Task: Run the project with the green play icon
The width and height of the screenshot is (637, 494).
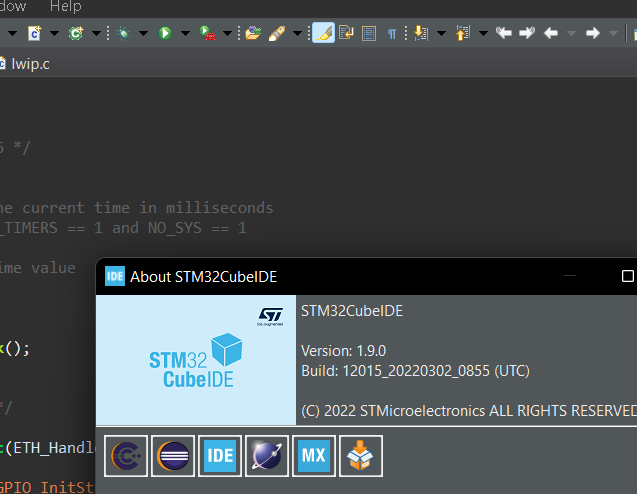Action: pyautogui.click(x=165, y=33)
